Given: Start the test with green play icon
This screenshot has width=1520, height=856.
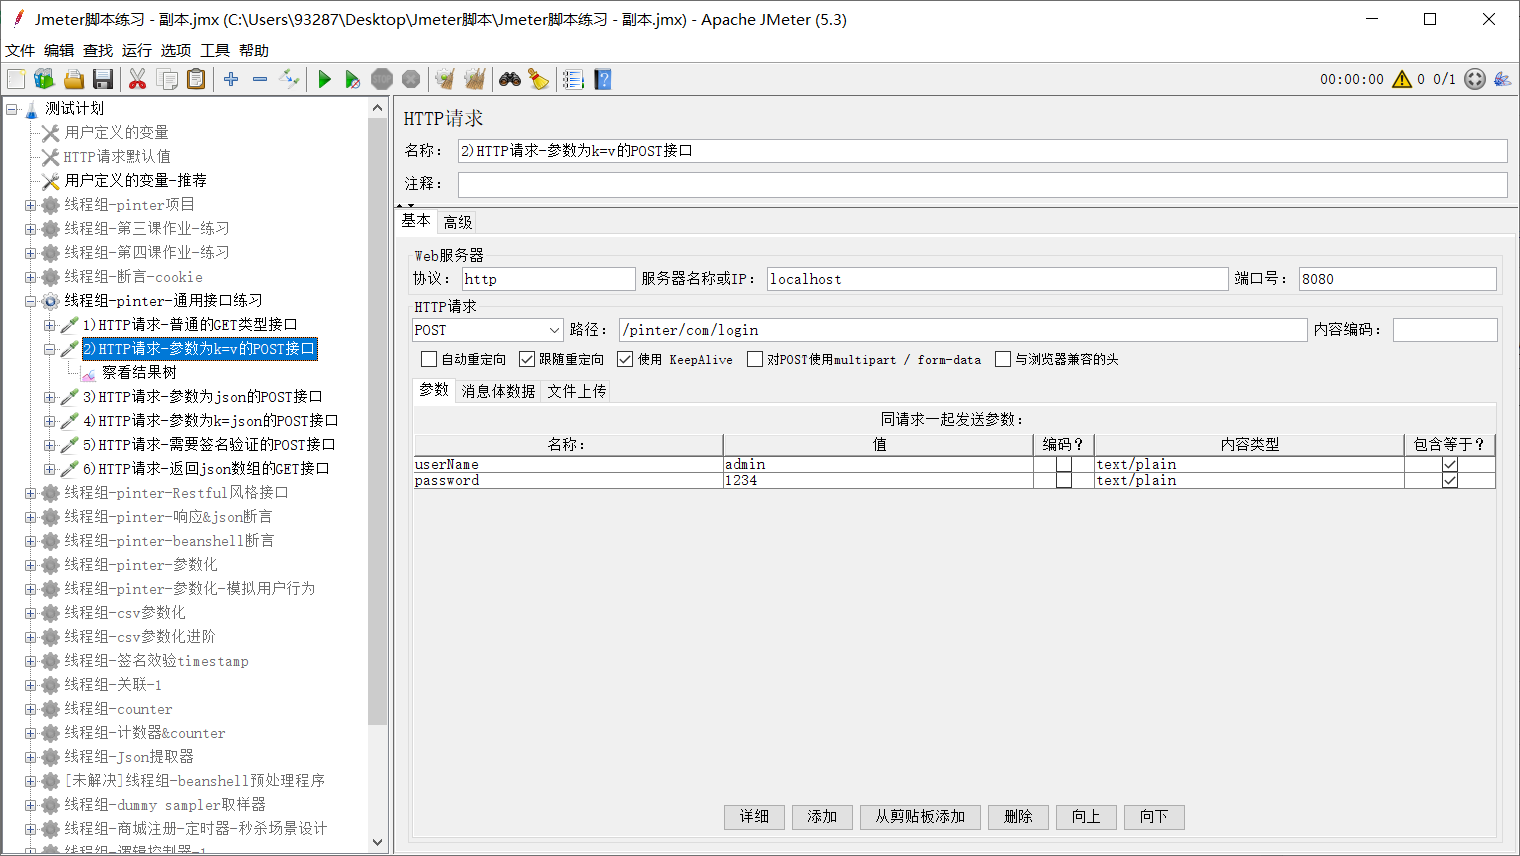Looking at the screenshot, I should point(324,79).
